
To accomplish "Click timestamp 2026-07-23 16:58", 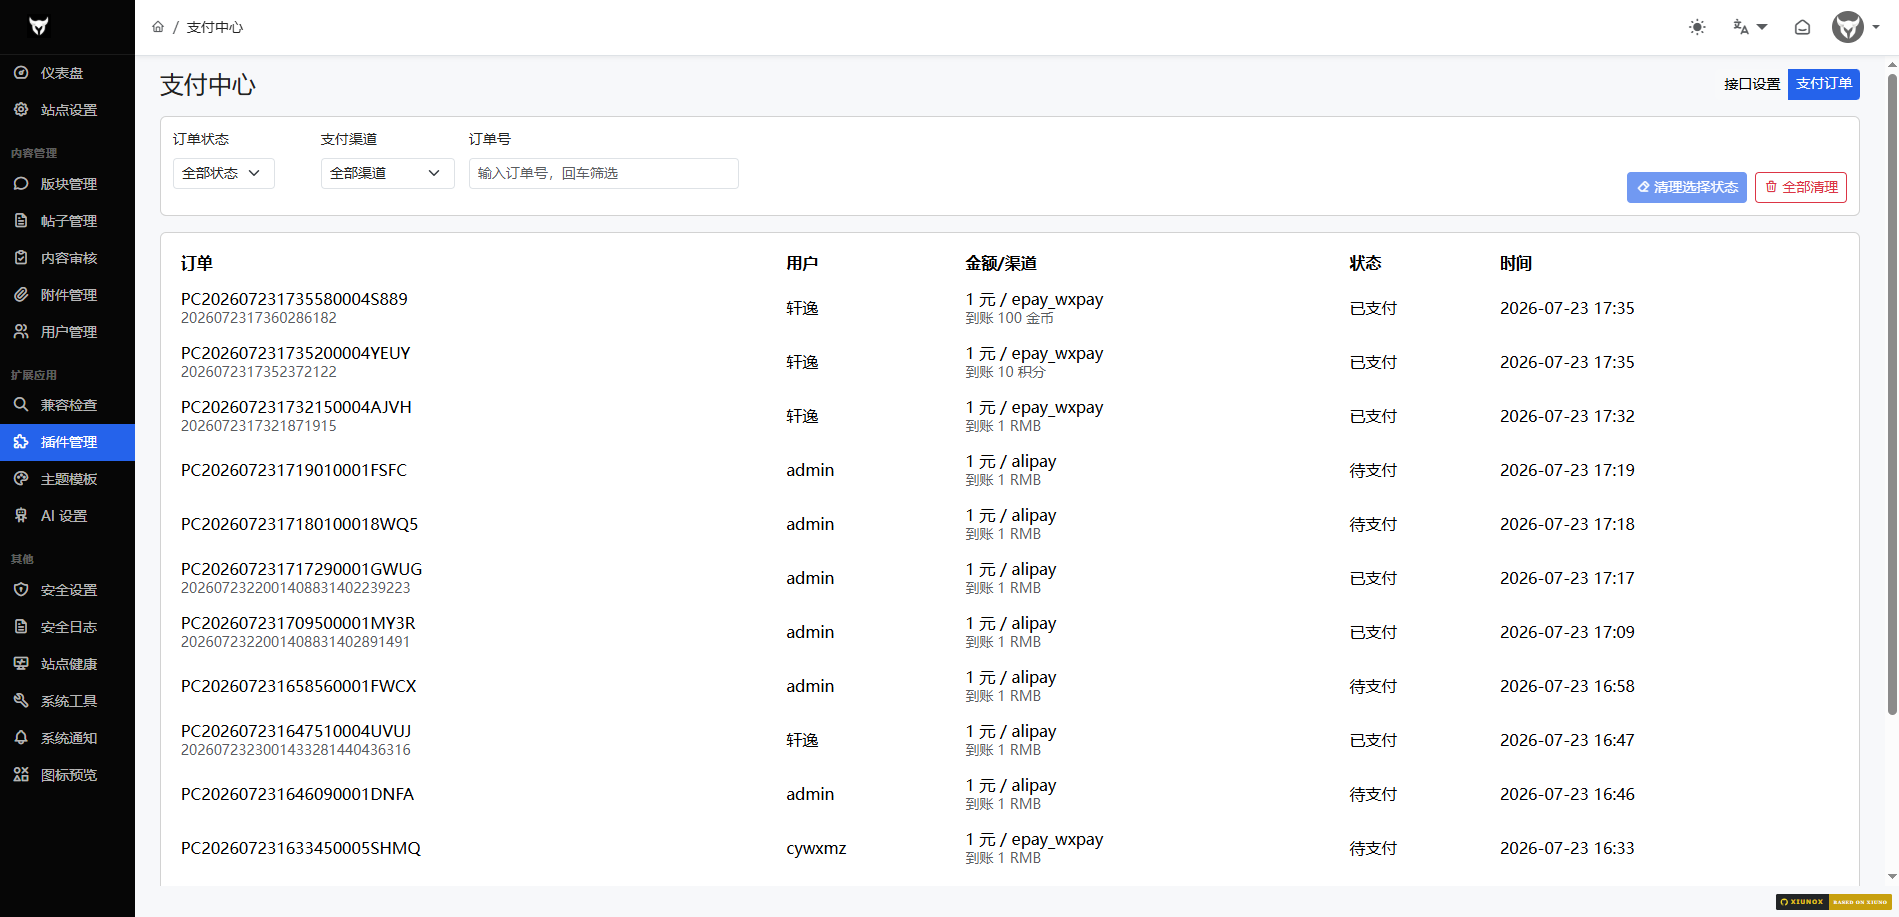I will coord(1567,686).
